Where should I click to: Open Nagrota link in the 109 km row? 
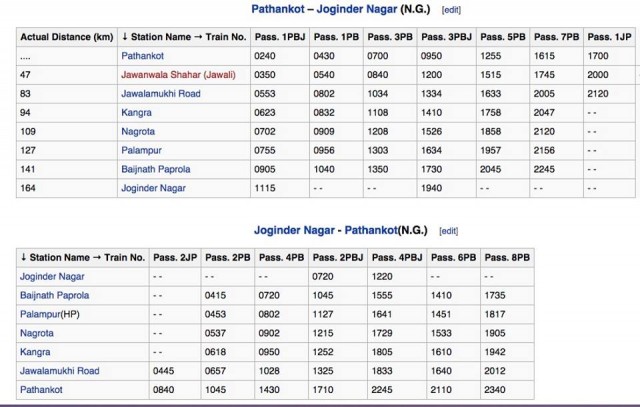pos(139,132)
